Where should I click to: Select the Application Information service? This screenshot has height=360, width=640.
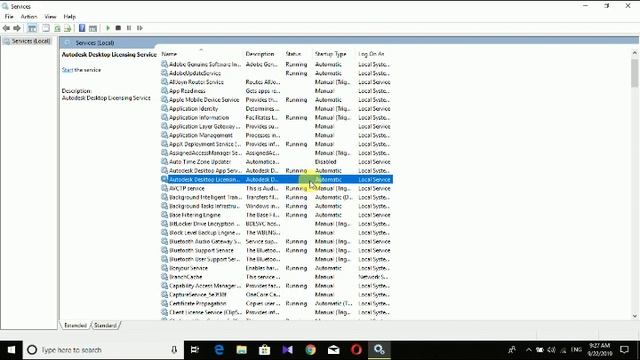click(x=276, y=118)
